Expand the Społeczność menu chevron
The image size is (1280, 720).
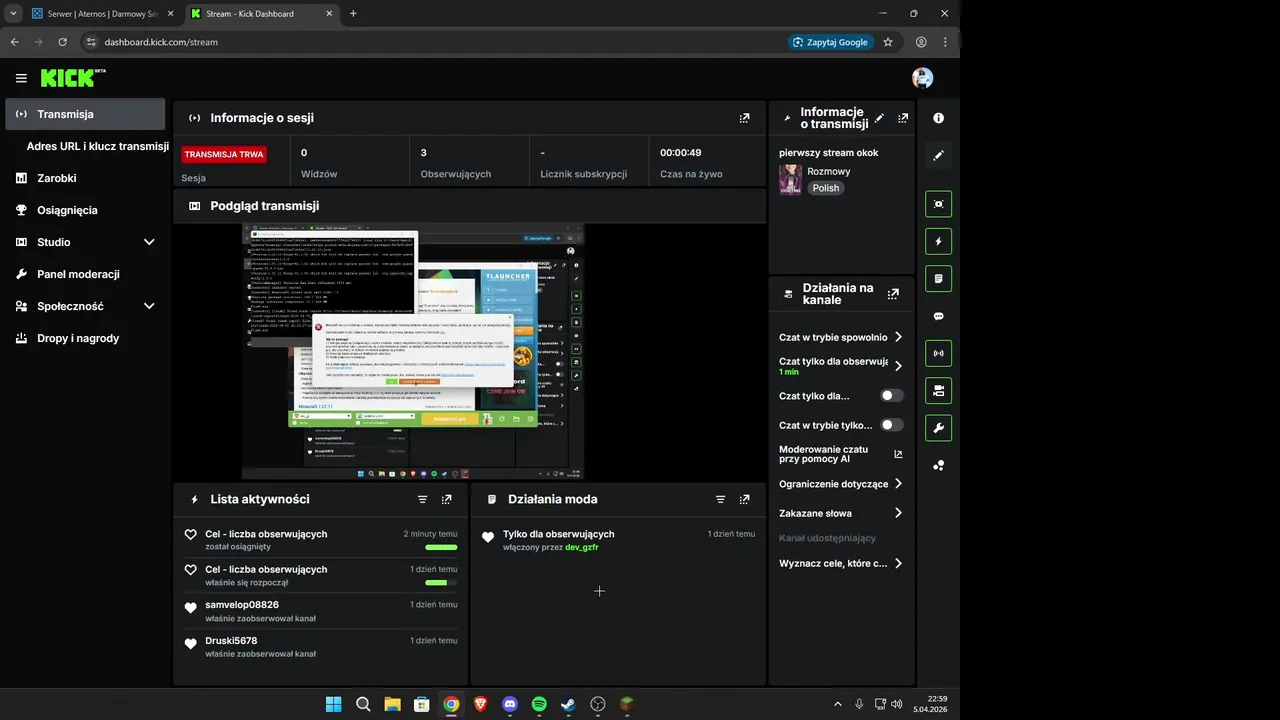click(149, 306)
